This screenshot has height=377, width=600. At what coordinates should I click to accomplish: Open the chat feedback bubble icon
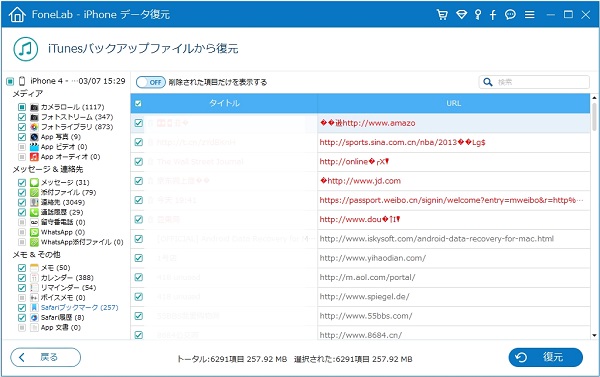(510, 15)
